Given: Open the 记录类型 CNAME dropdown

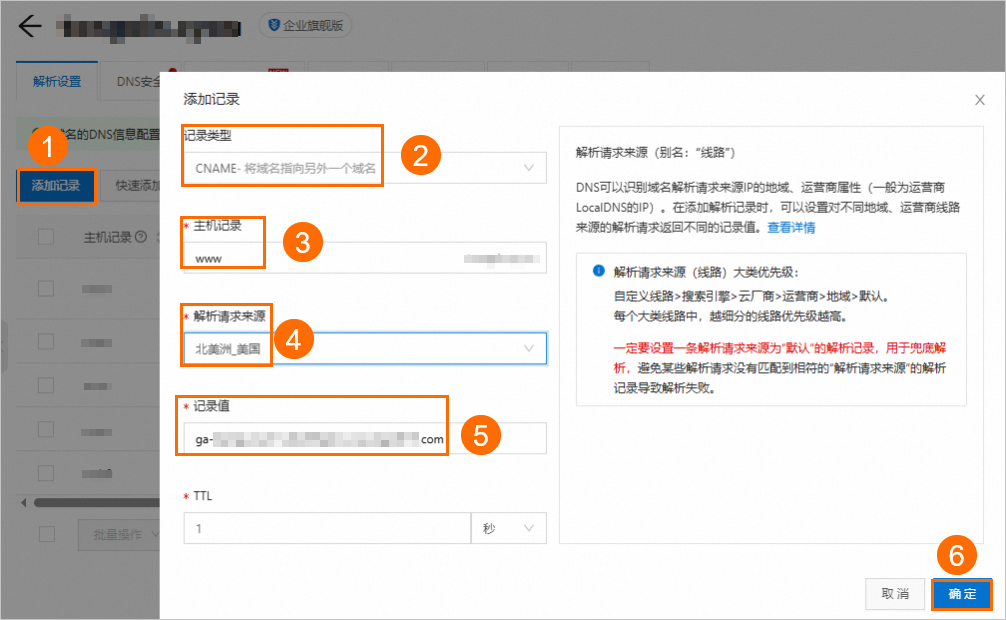Looking at the screenshot, I should point(365,168).
